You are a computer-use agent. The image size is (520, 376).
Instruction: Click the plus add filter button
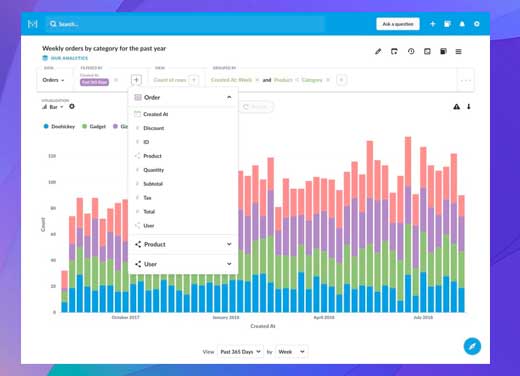(136, 80)
